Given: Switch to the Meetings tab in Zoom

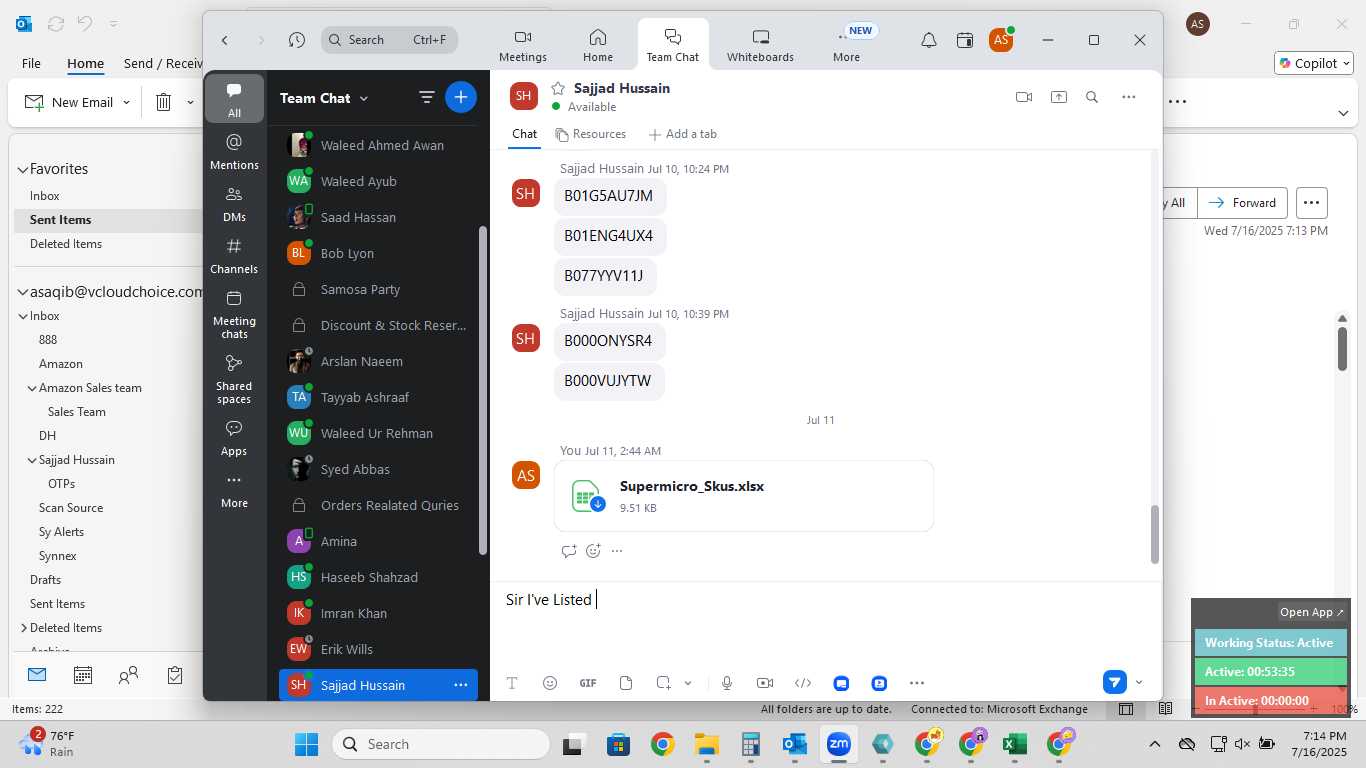Looking at the screenshot, I should click(x=523, y=45).
